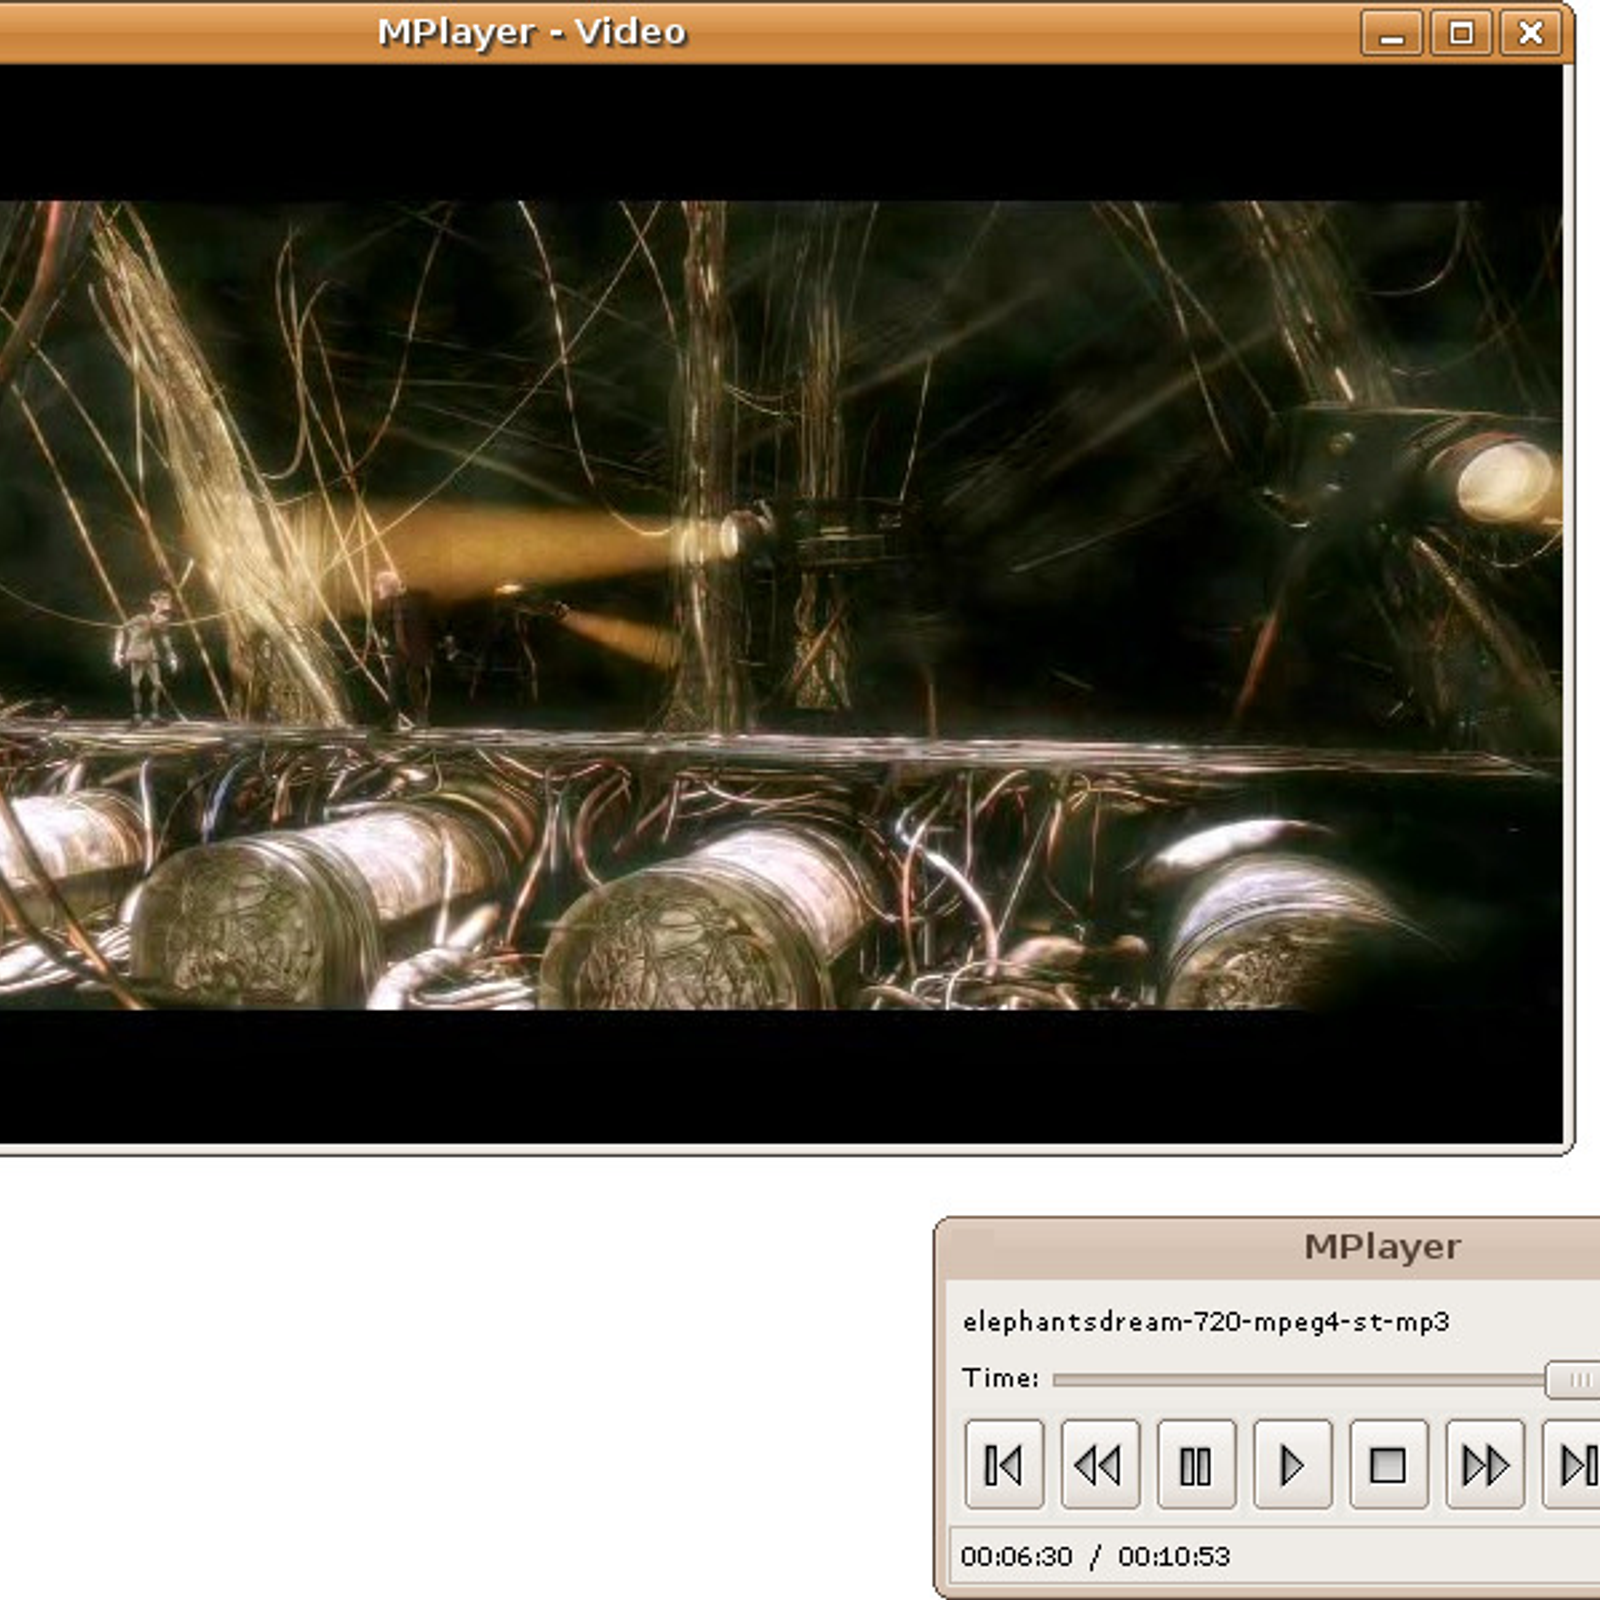This screenshot has width=1600, height=1600.
Task: Skip to previous track in MPlayer
Action: 1004,1465
